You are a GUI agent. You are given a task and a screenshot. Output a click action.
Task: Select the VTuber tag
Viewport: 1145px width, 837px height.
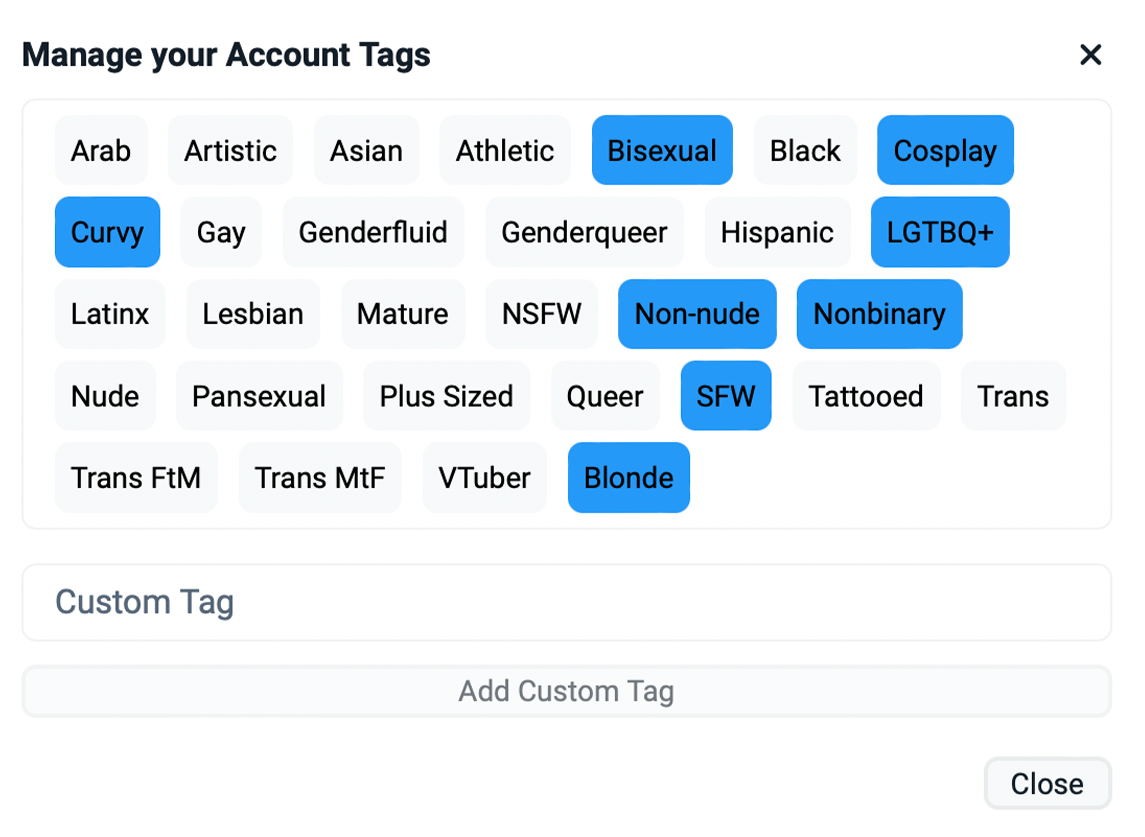[x=485, y=478]
